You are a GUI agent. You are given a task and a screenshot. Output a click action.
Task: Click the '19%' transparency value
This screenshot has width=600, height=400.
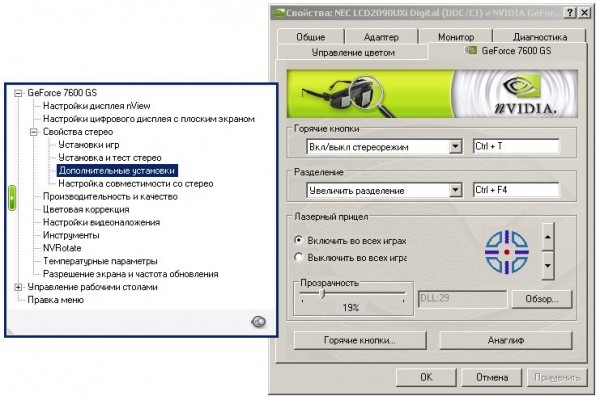pos(351,307)
